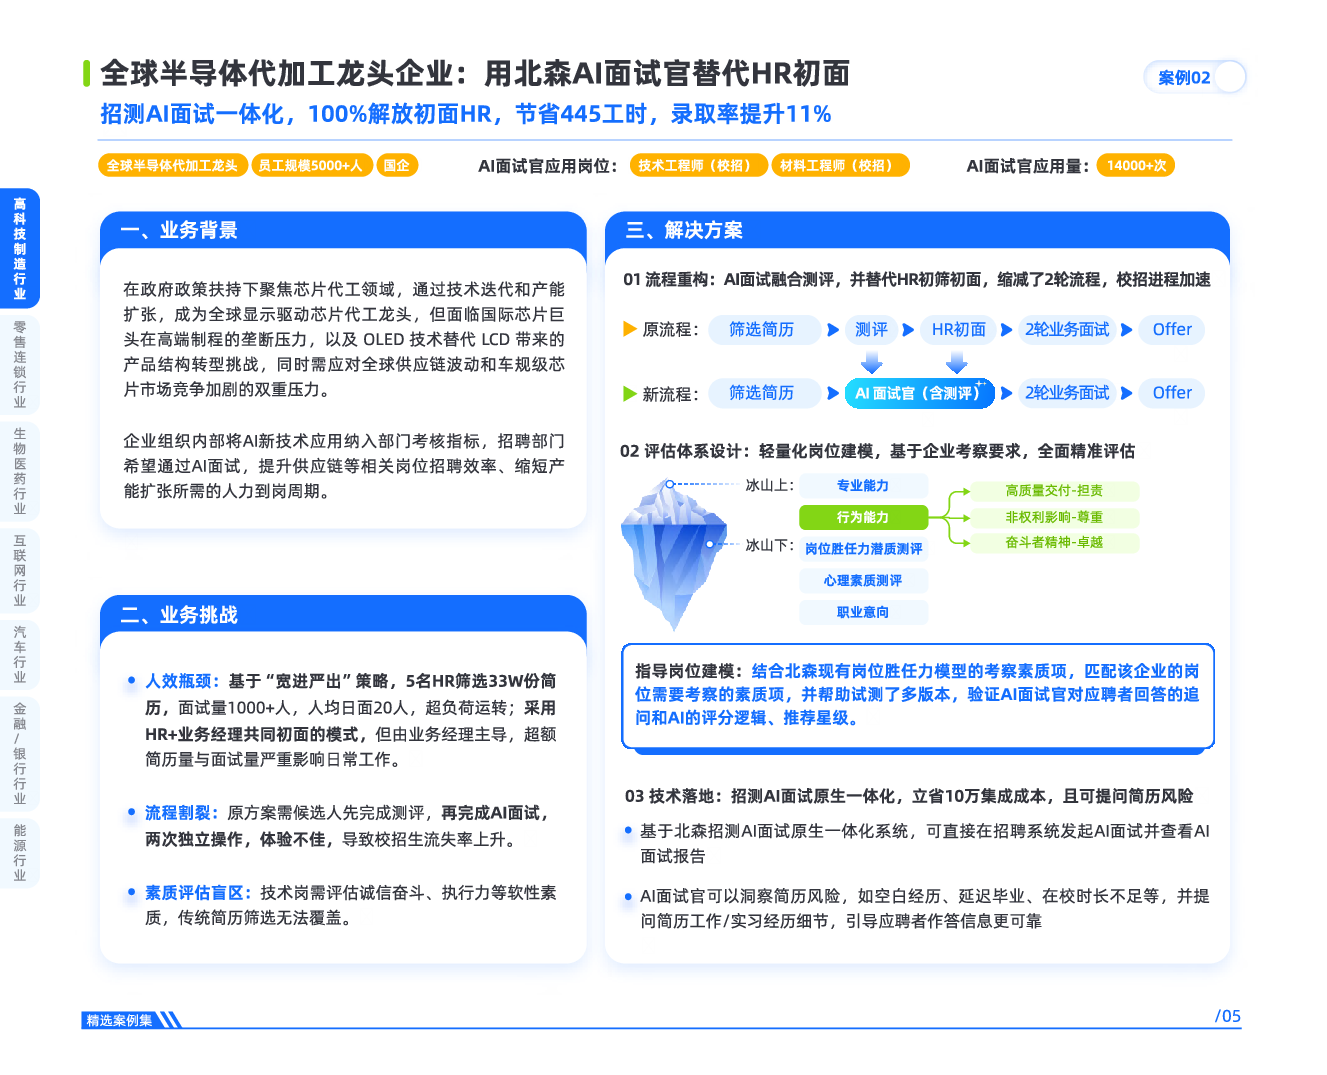Click the arrow before Offer in 新流程

(x=1127, y=393)
